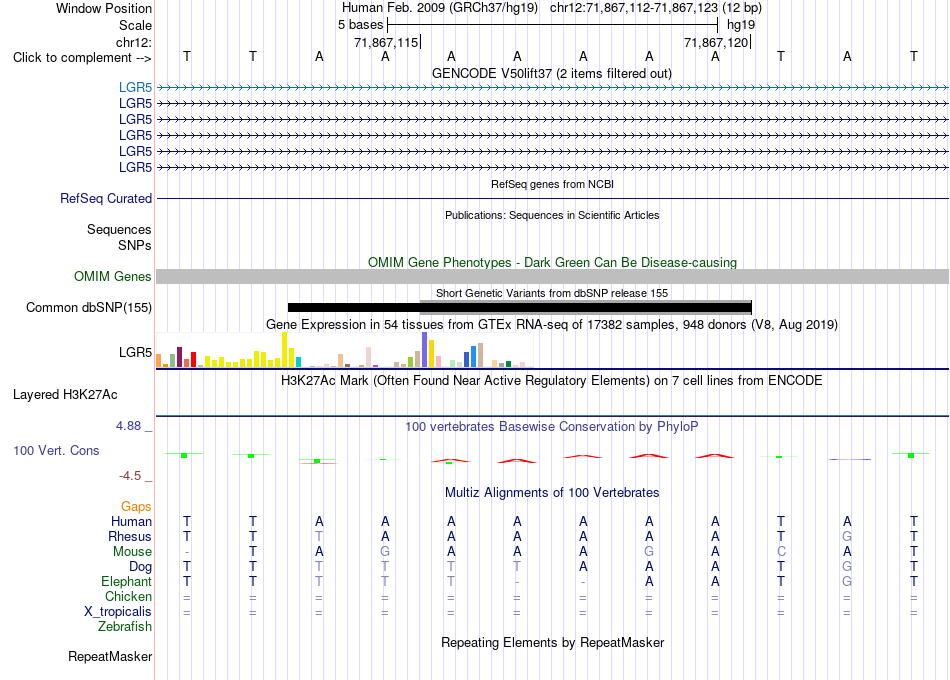The image size is (950, 680).
Task: Click the GTEx Gene Expression track title
Action: 552,324
